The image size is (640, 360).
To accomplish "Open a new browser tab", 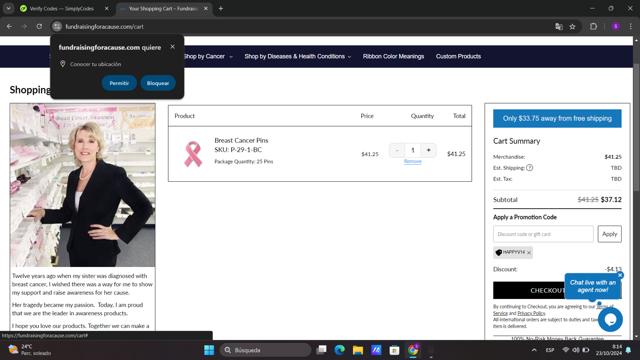I will [221, 9].
